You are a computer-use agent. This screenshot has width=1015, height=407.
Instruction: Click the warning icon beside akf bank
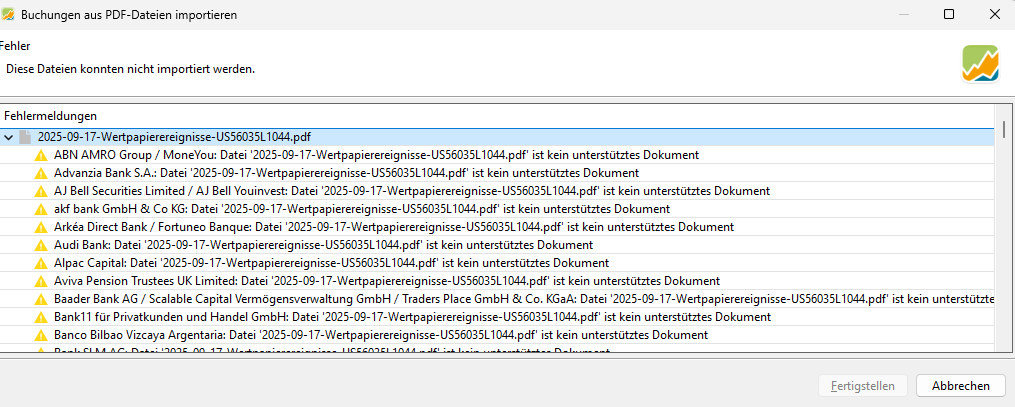point(41,209)
